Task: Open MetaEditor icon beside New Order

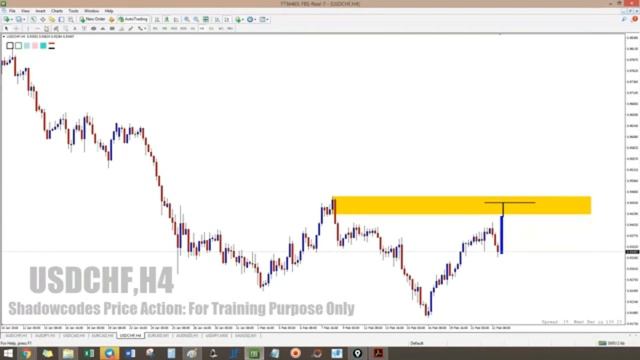Action: tap(111, 19)
